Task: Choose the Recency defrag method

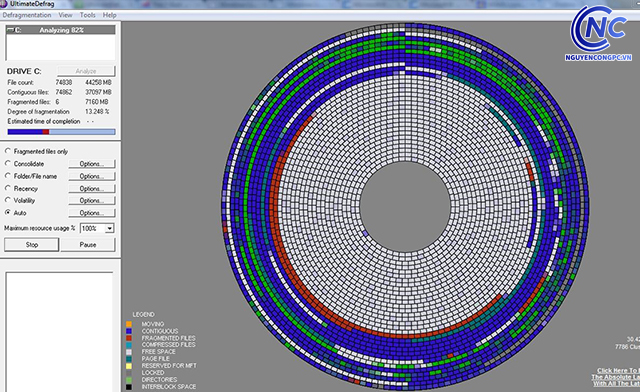Action: coord(8,188)
